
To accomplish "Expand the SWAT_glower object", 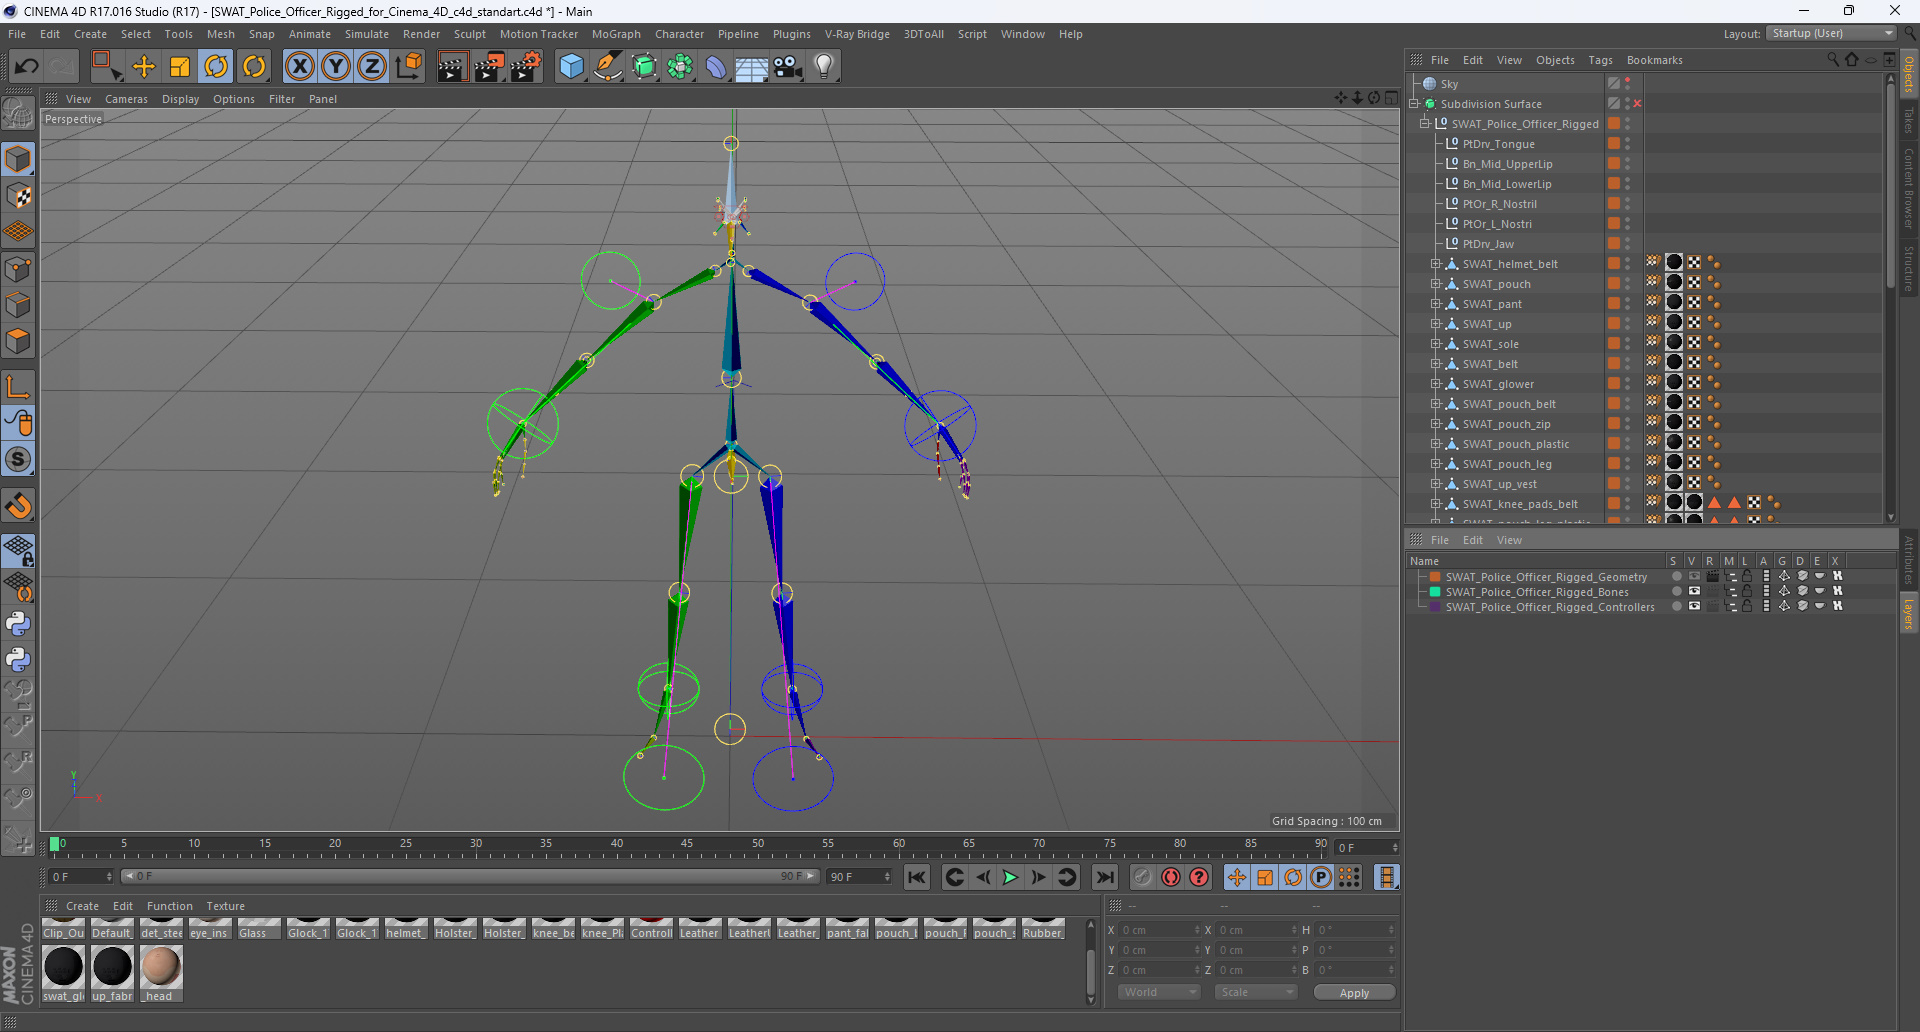I will click(1436, 384).
